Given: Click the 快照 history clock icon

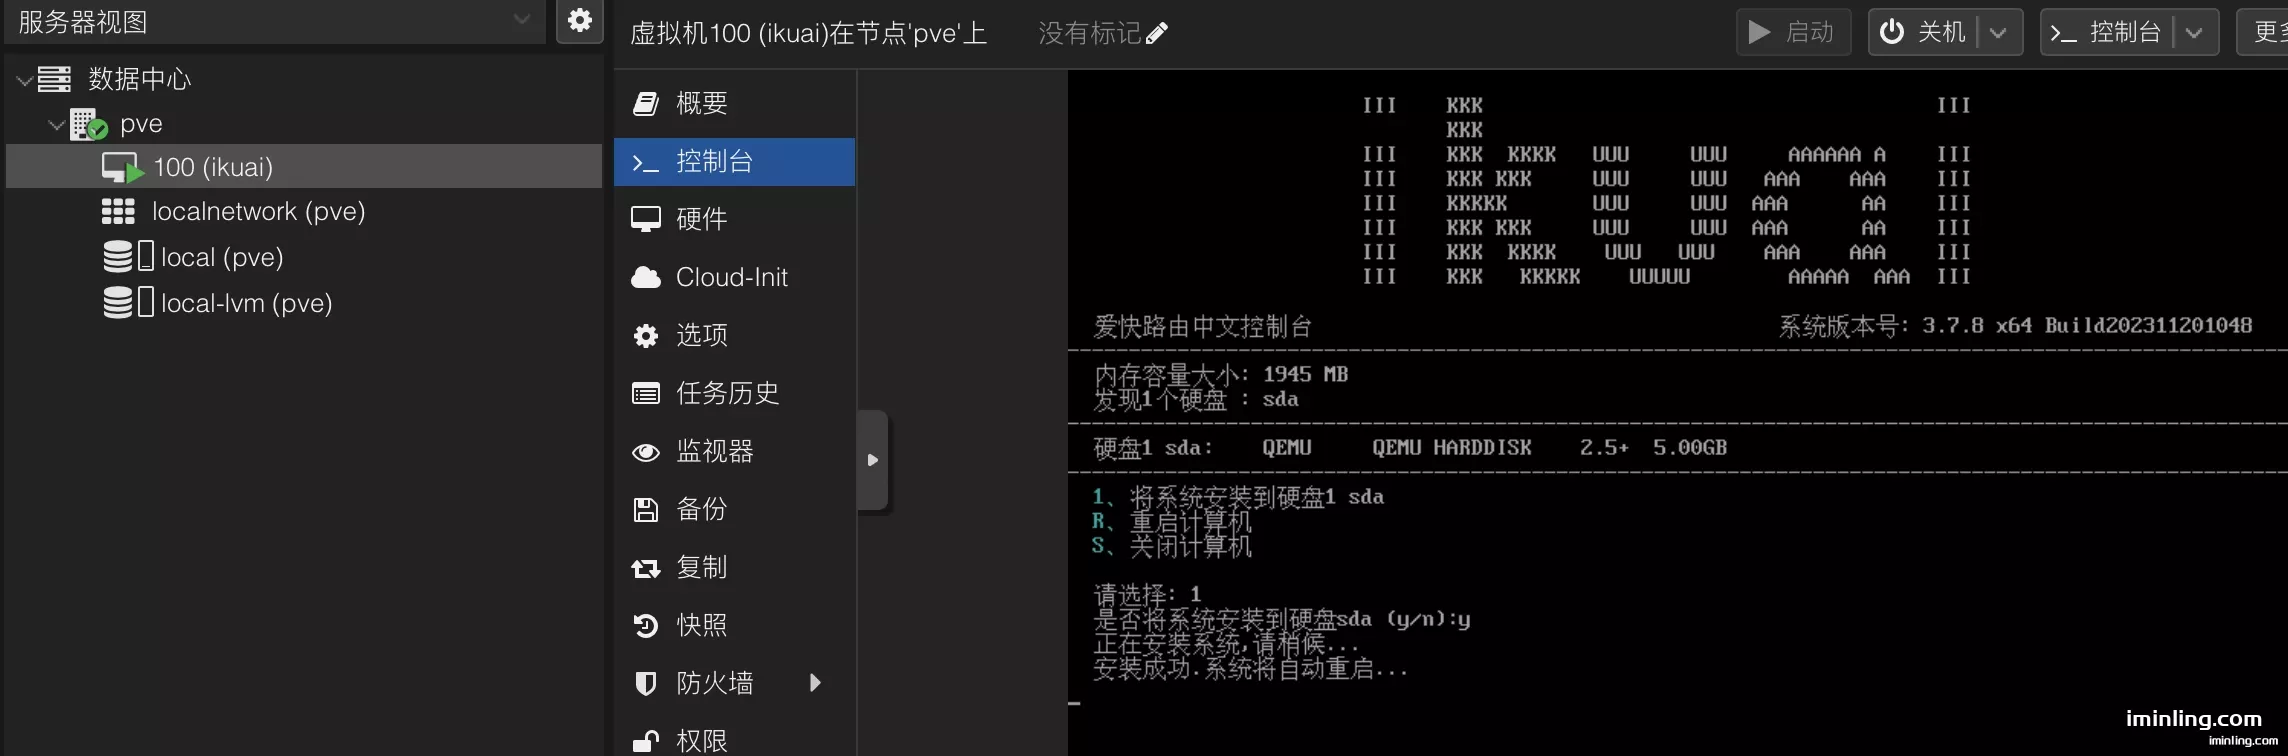Looking at the screenshot, I should click(x=646, y=625).
